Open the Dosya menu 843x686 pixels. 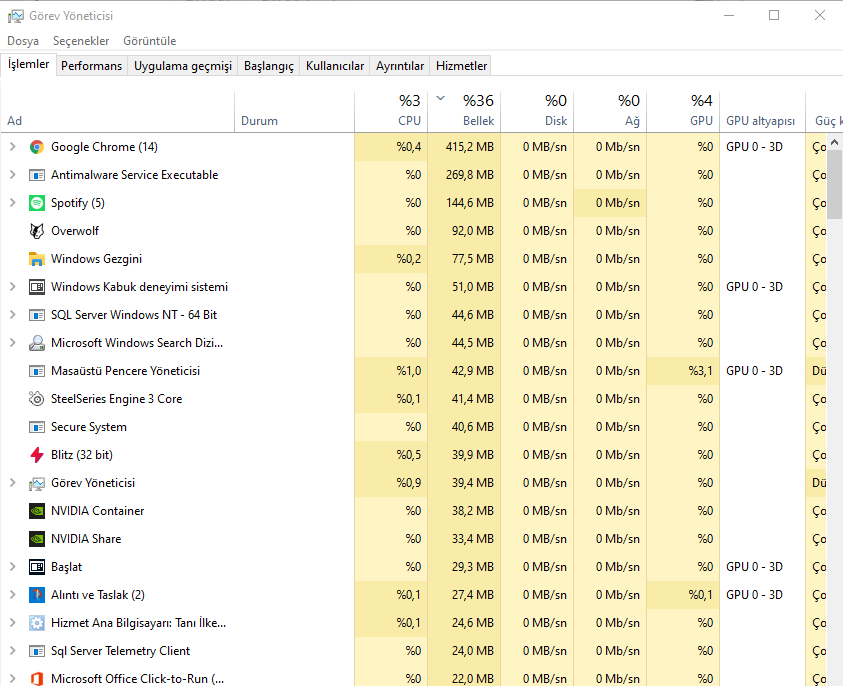click(23, 41)
